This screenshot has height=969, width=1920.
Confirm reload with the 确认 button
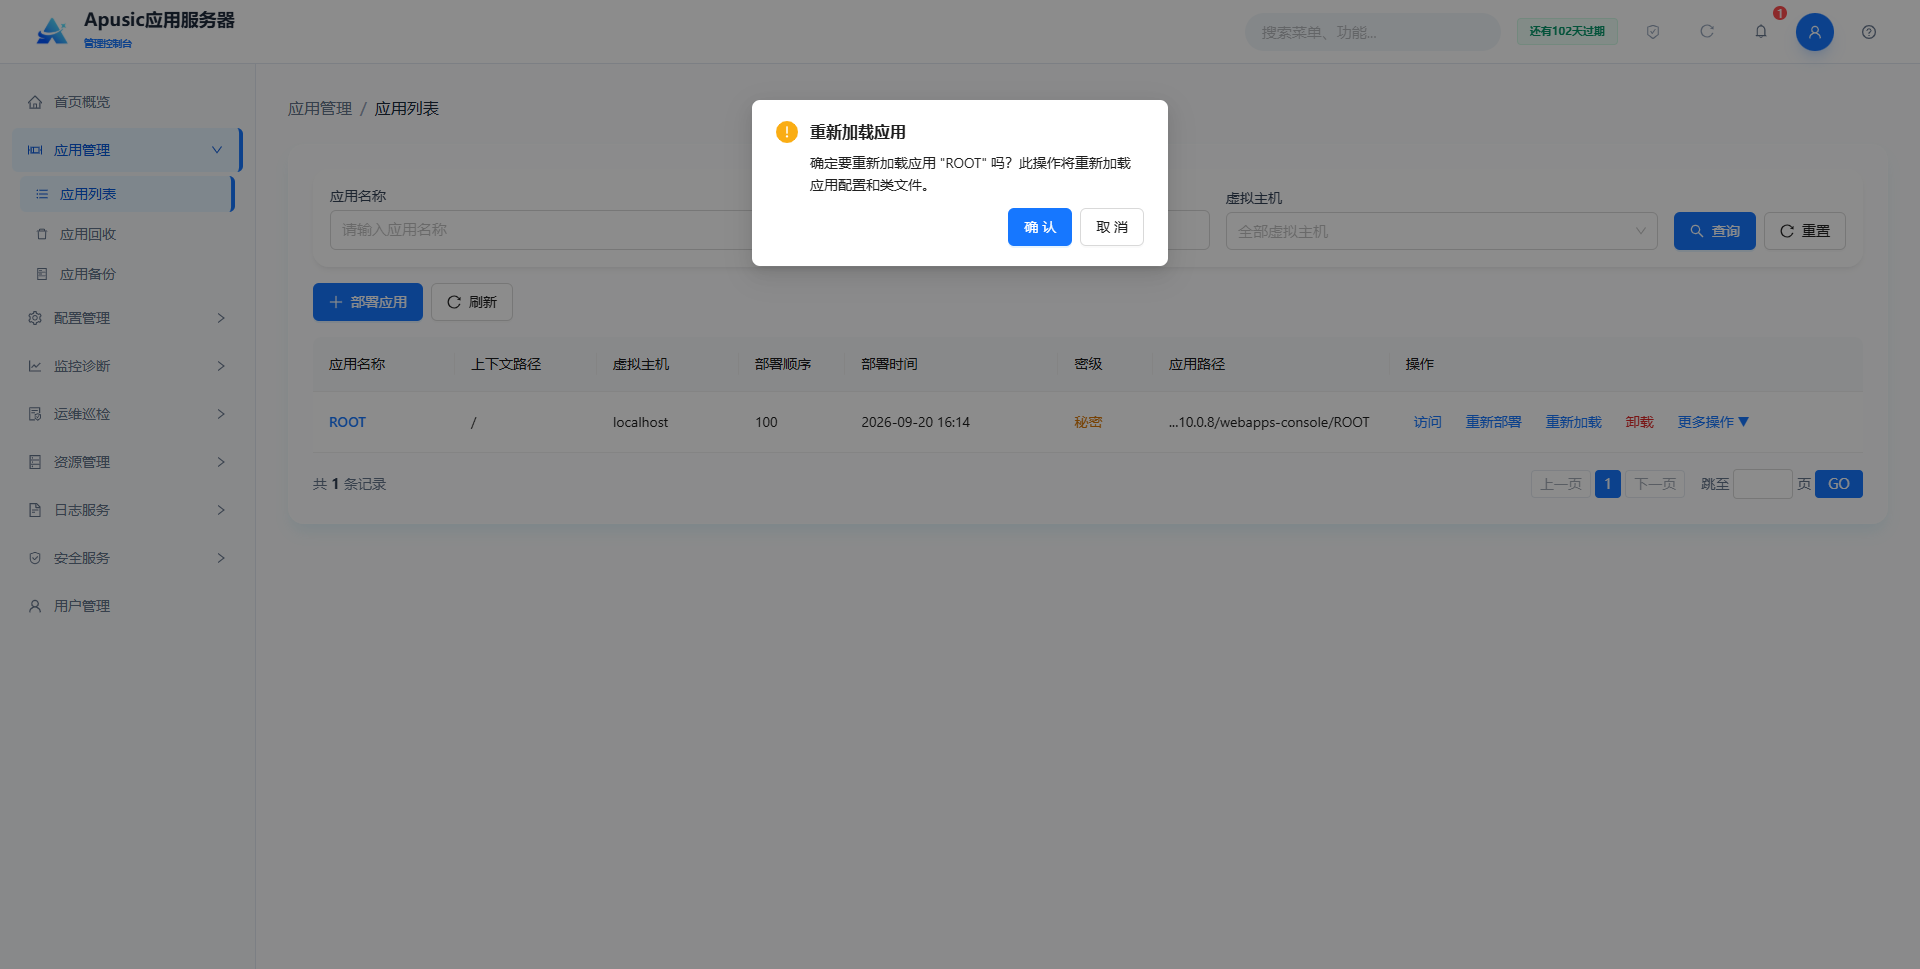1040,227
